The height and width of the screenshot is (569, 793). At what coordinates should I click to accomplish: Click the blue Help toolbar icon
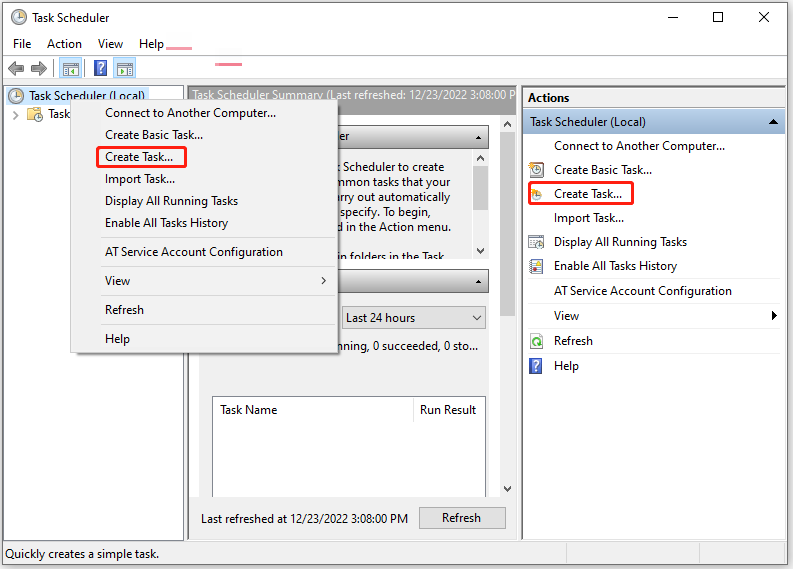(101, 68)
